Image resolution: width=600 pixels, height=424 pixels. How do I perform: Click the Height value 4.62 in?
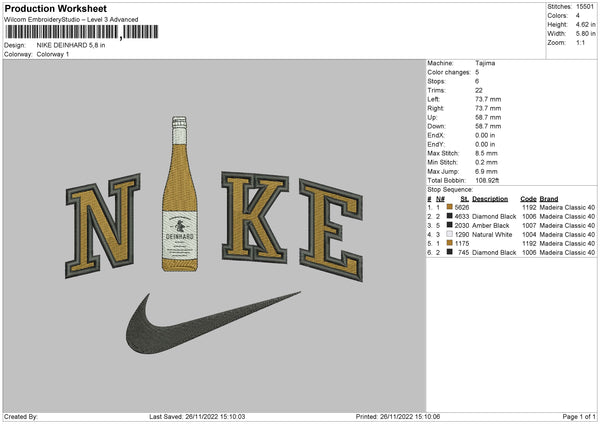click(585, 24)
